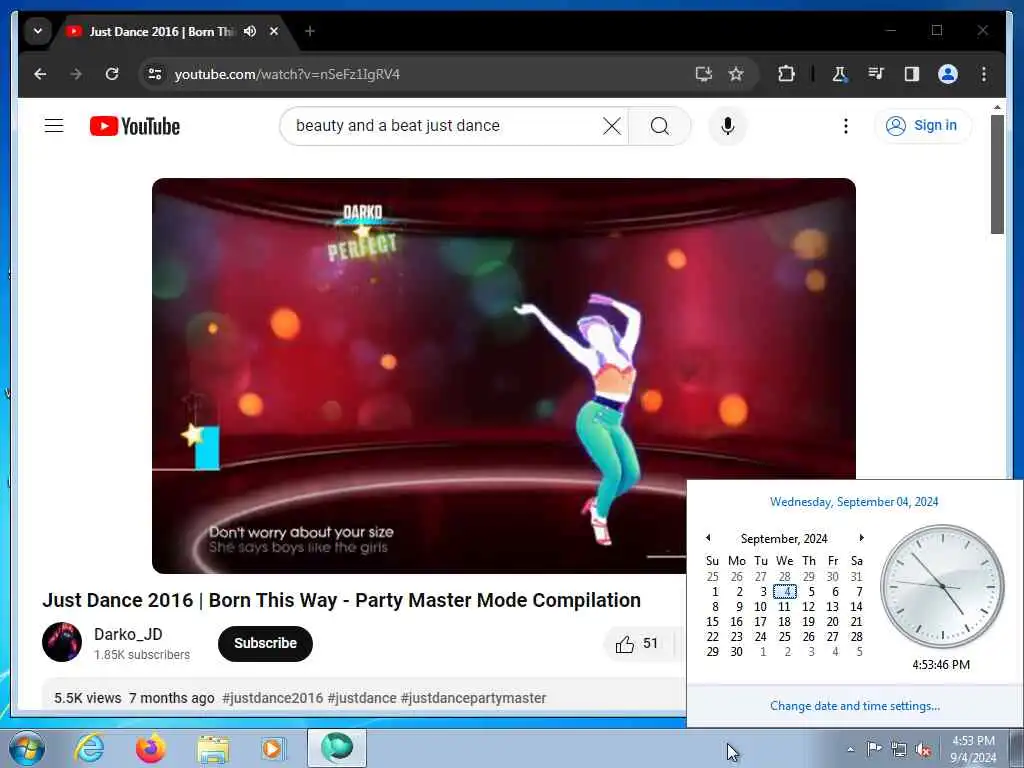1024x768 pixels.
Task: Toggle the browser side panel
Action: [x=912, y=74]
